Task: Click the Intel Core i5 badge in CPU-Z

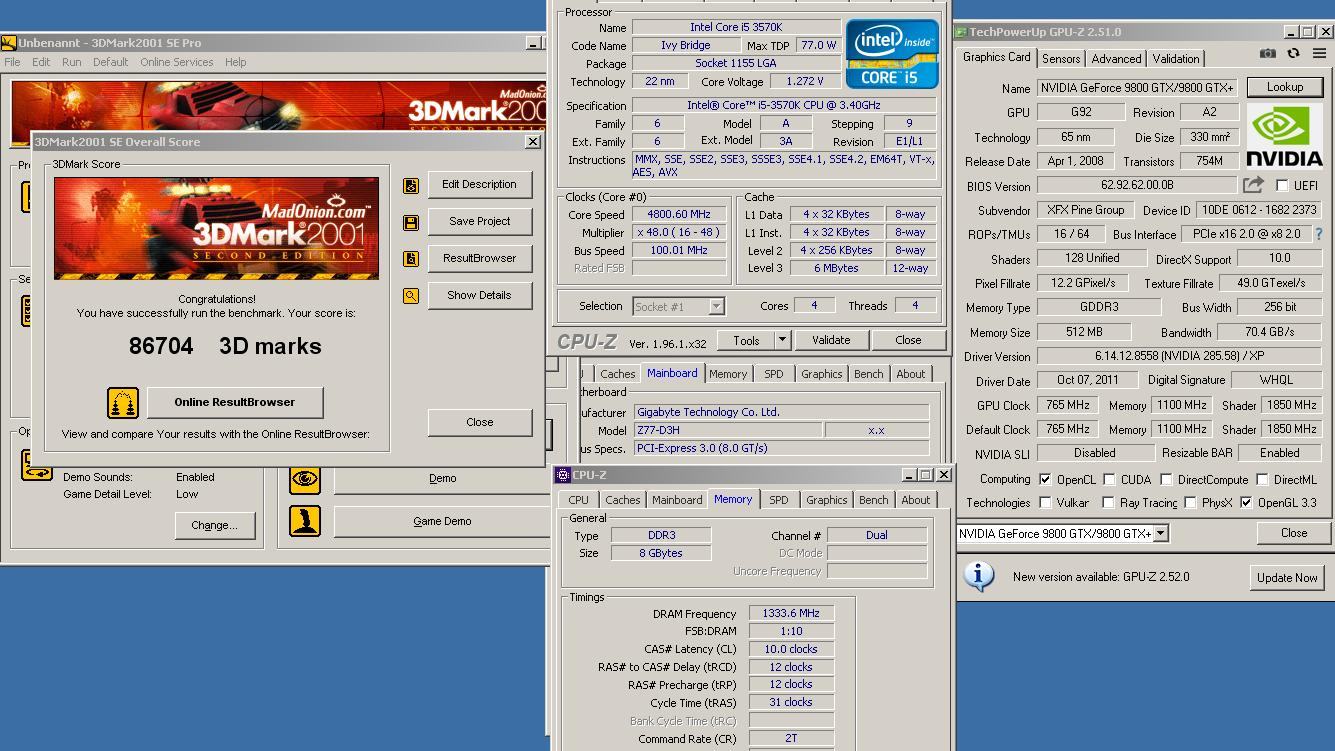Action: [893, 54]
